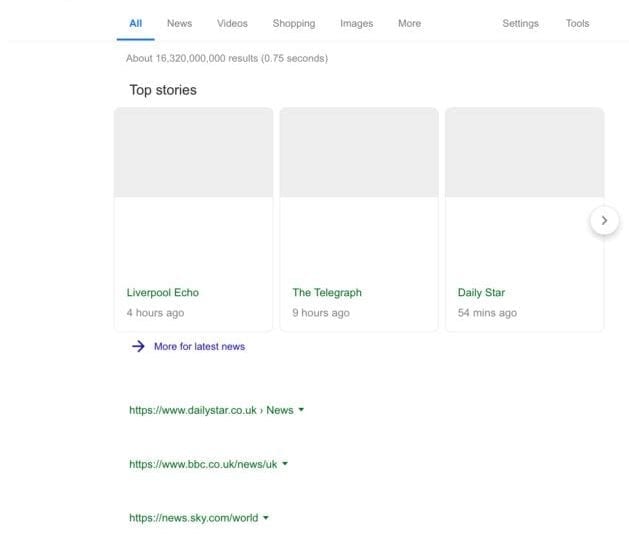This screenshot has height=536, width=629.
Task: Open the www.bbc.co.uk/news/uk result URL
Action: coord(203,464)
